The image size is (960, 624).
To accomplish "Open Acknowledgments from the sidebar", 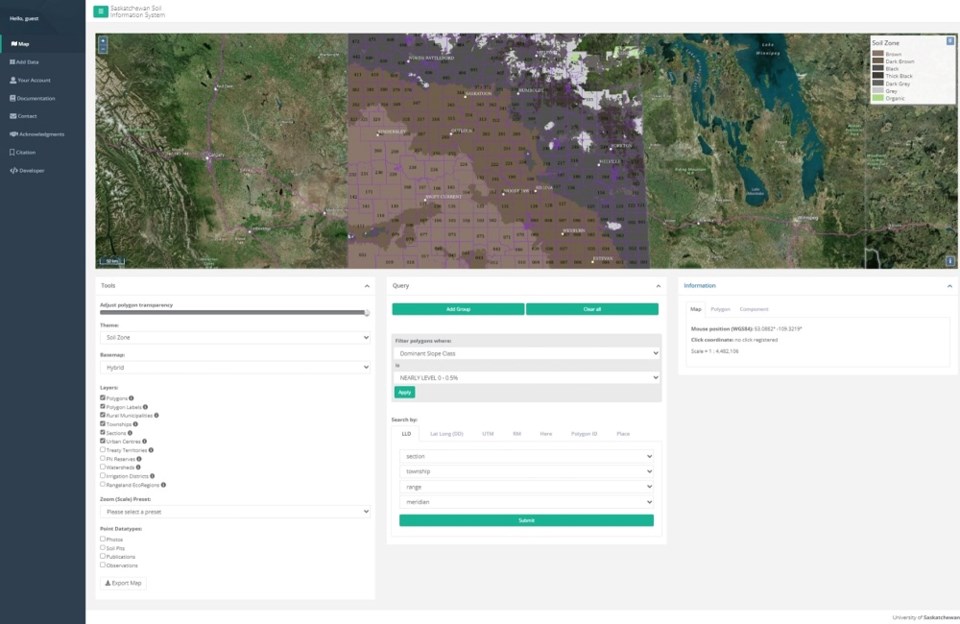I will click(37, 134).
